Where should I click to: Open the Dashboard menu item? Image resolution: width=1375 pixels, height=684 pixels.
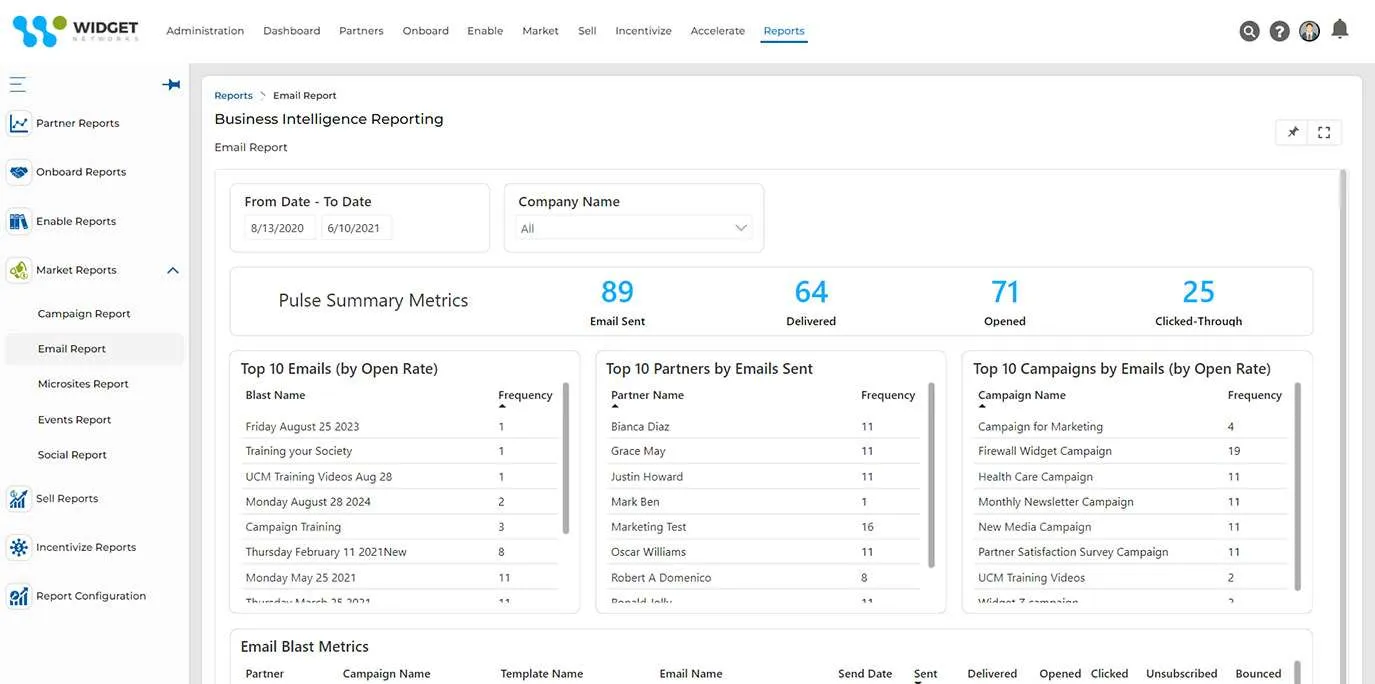coord(291,31)
